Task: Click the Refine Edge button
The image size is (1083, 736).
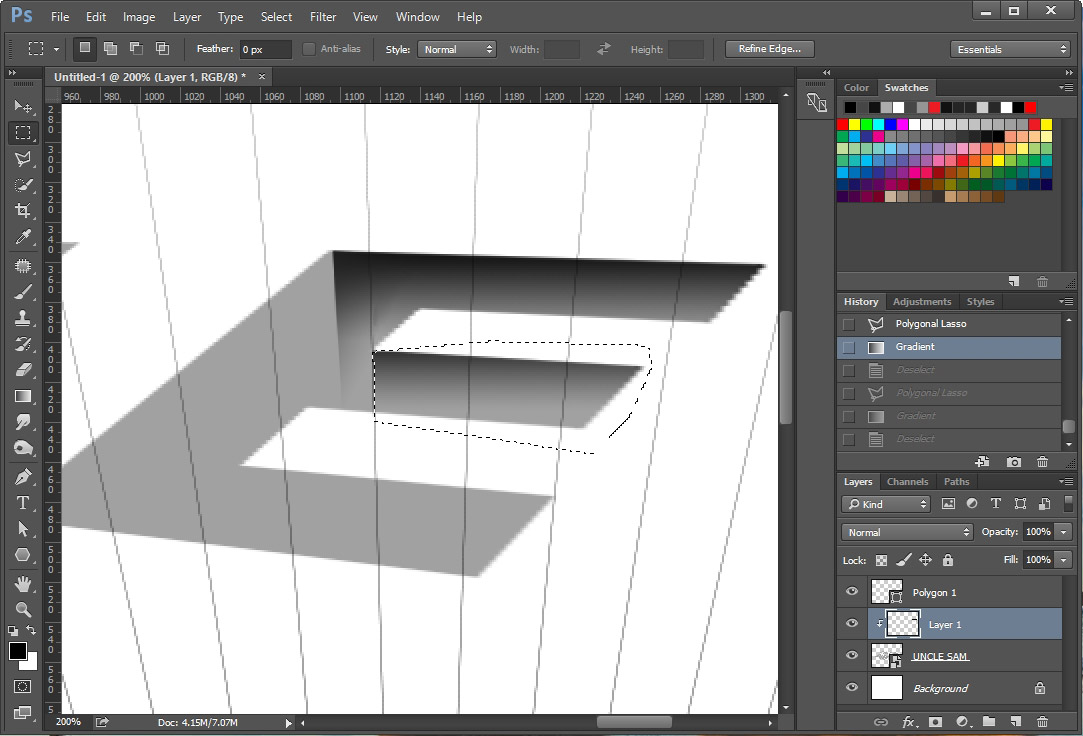Action: coord(768,48)
